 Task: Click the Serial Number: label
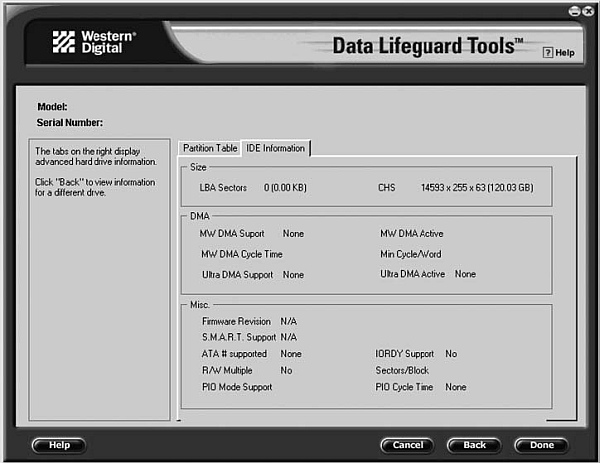pyautogui.click(x=70, y=123)
